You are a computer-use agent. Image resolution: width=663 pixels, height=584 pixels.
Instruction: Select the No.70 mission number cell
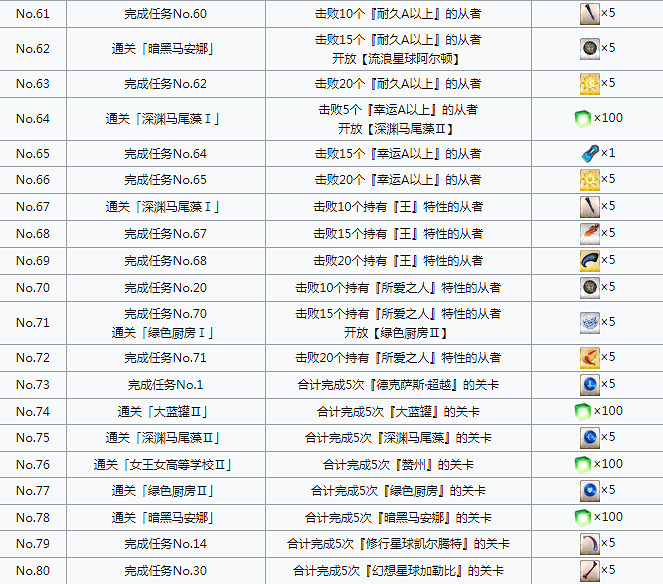[33, 287]
